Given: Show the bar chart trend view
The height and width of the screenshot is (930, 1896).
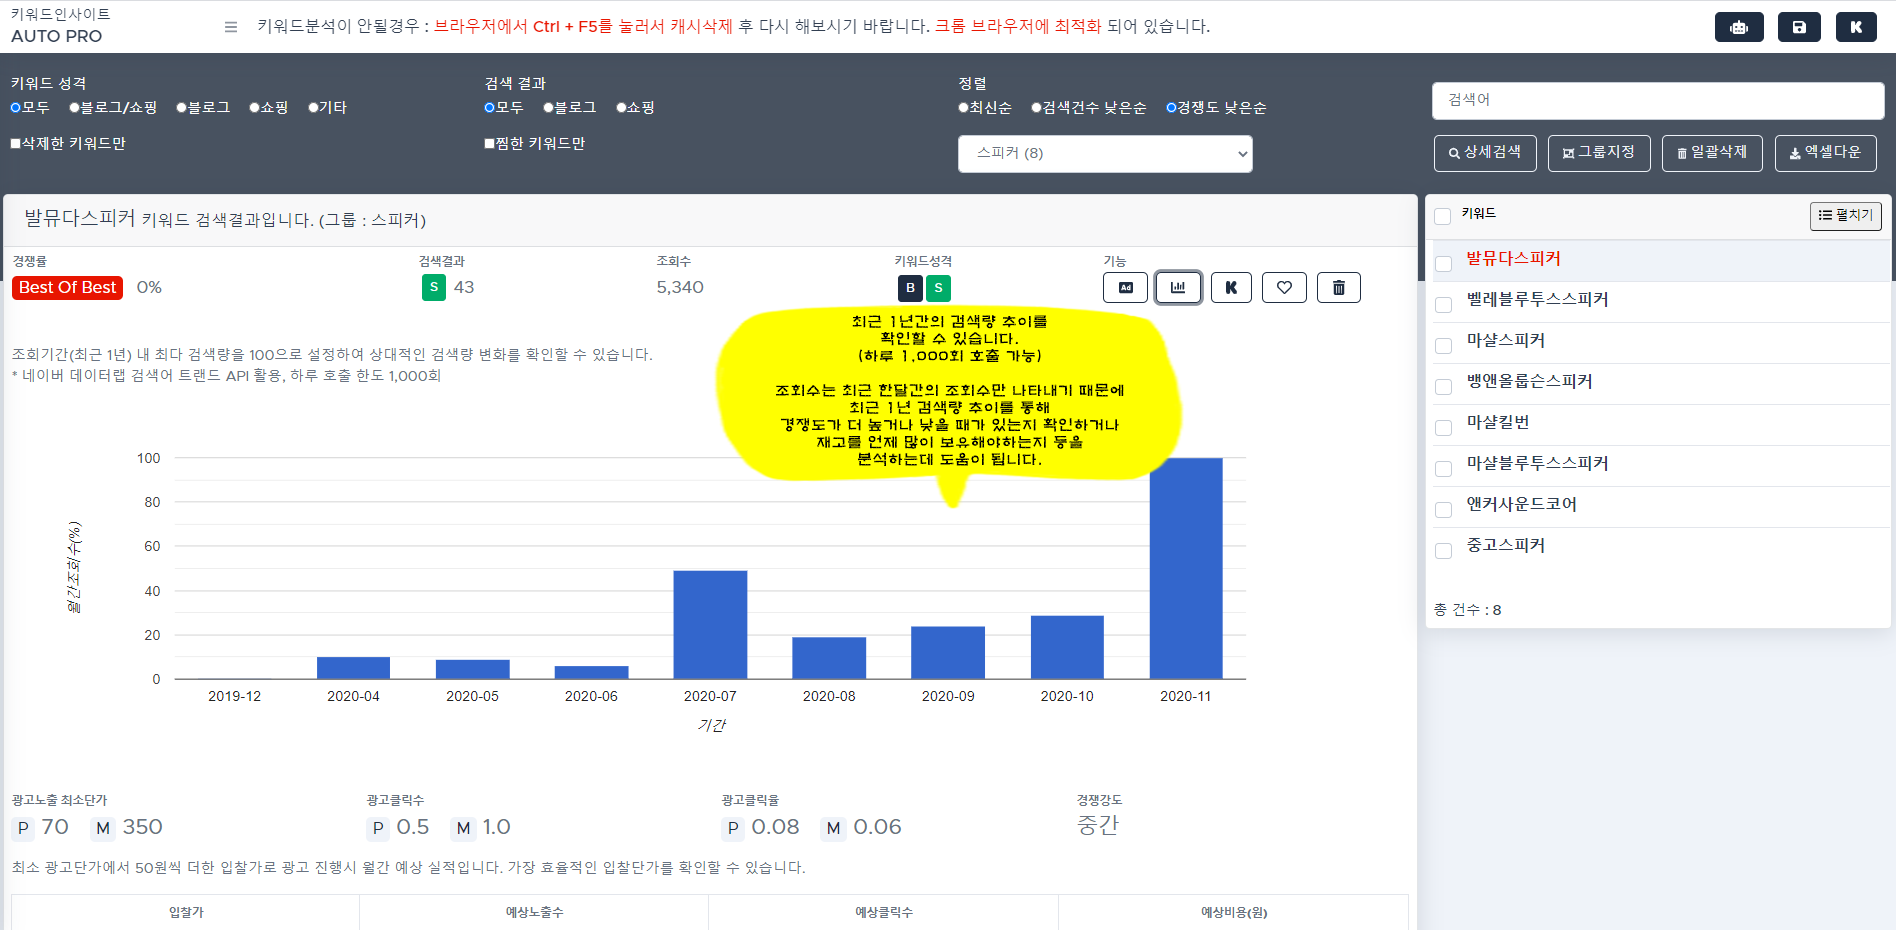Looking at the screenshot, I should [x=1178, y=288].
